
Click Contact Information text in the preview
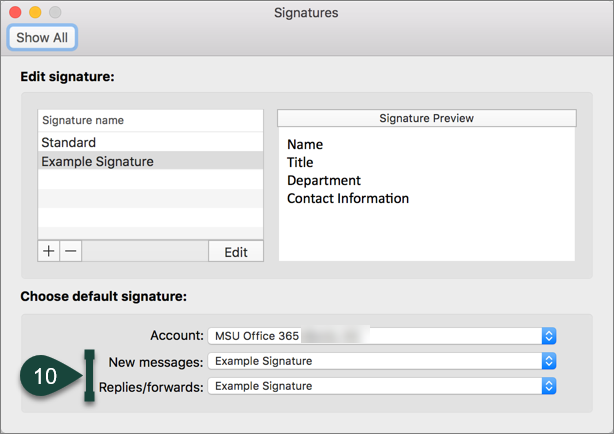(348, 199)
